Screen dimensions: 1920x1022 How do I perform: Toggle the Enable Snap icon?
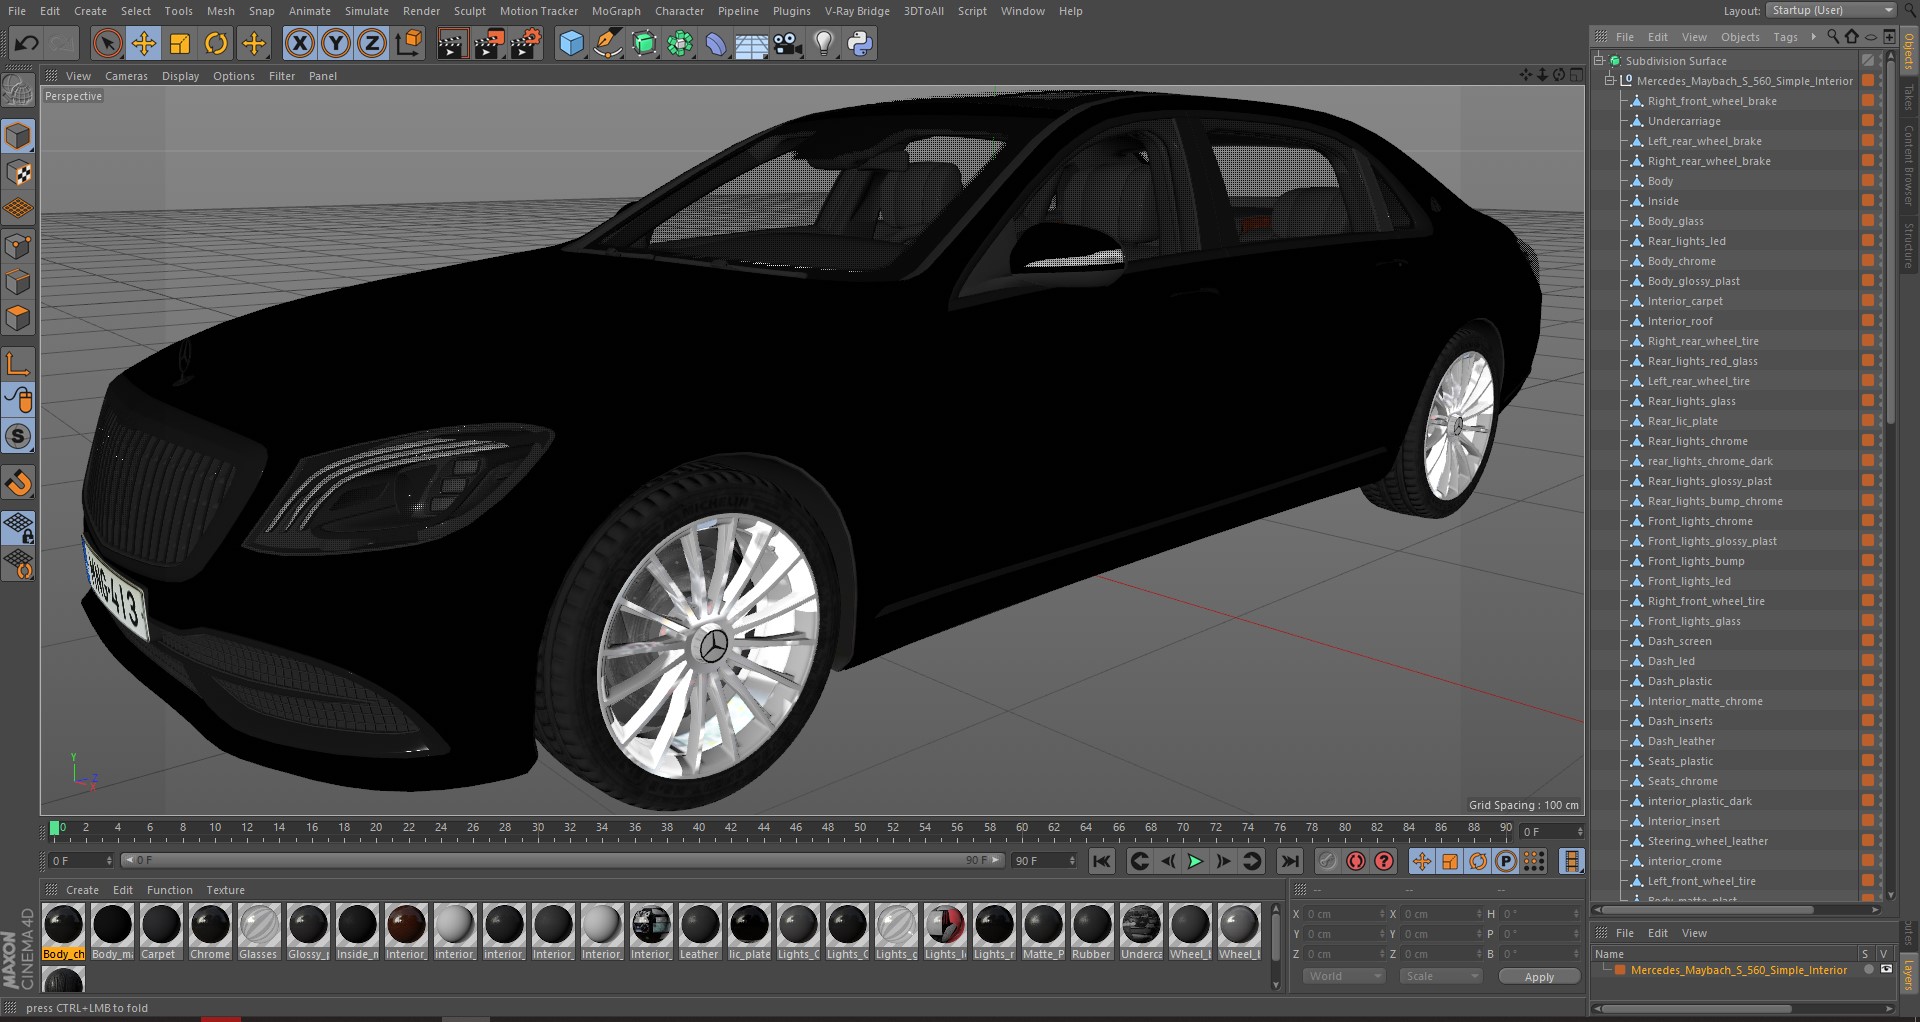18,483
